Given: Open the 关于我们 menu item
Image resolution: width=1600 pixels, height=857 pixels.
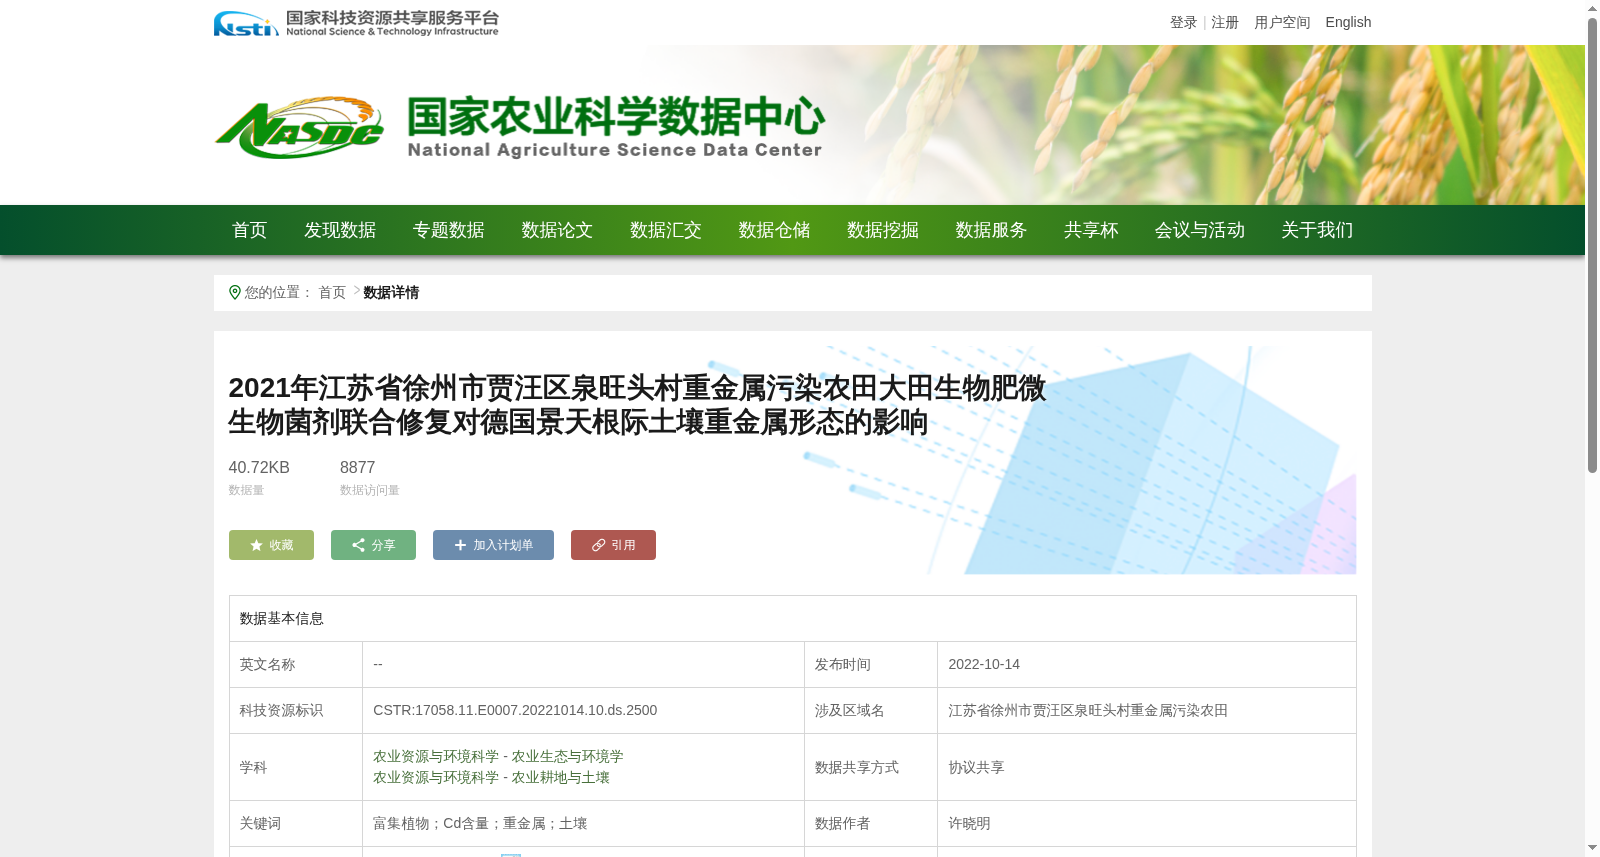Looking at the screenshot, I should [x=1317, y=230].
